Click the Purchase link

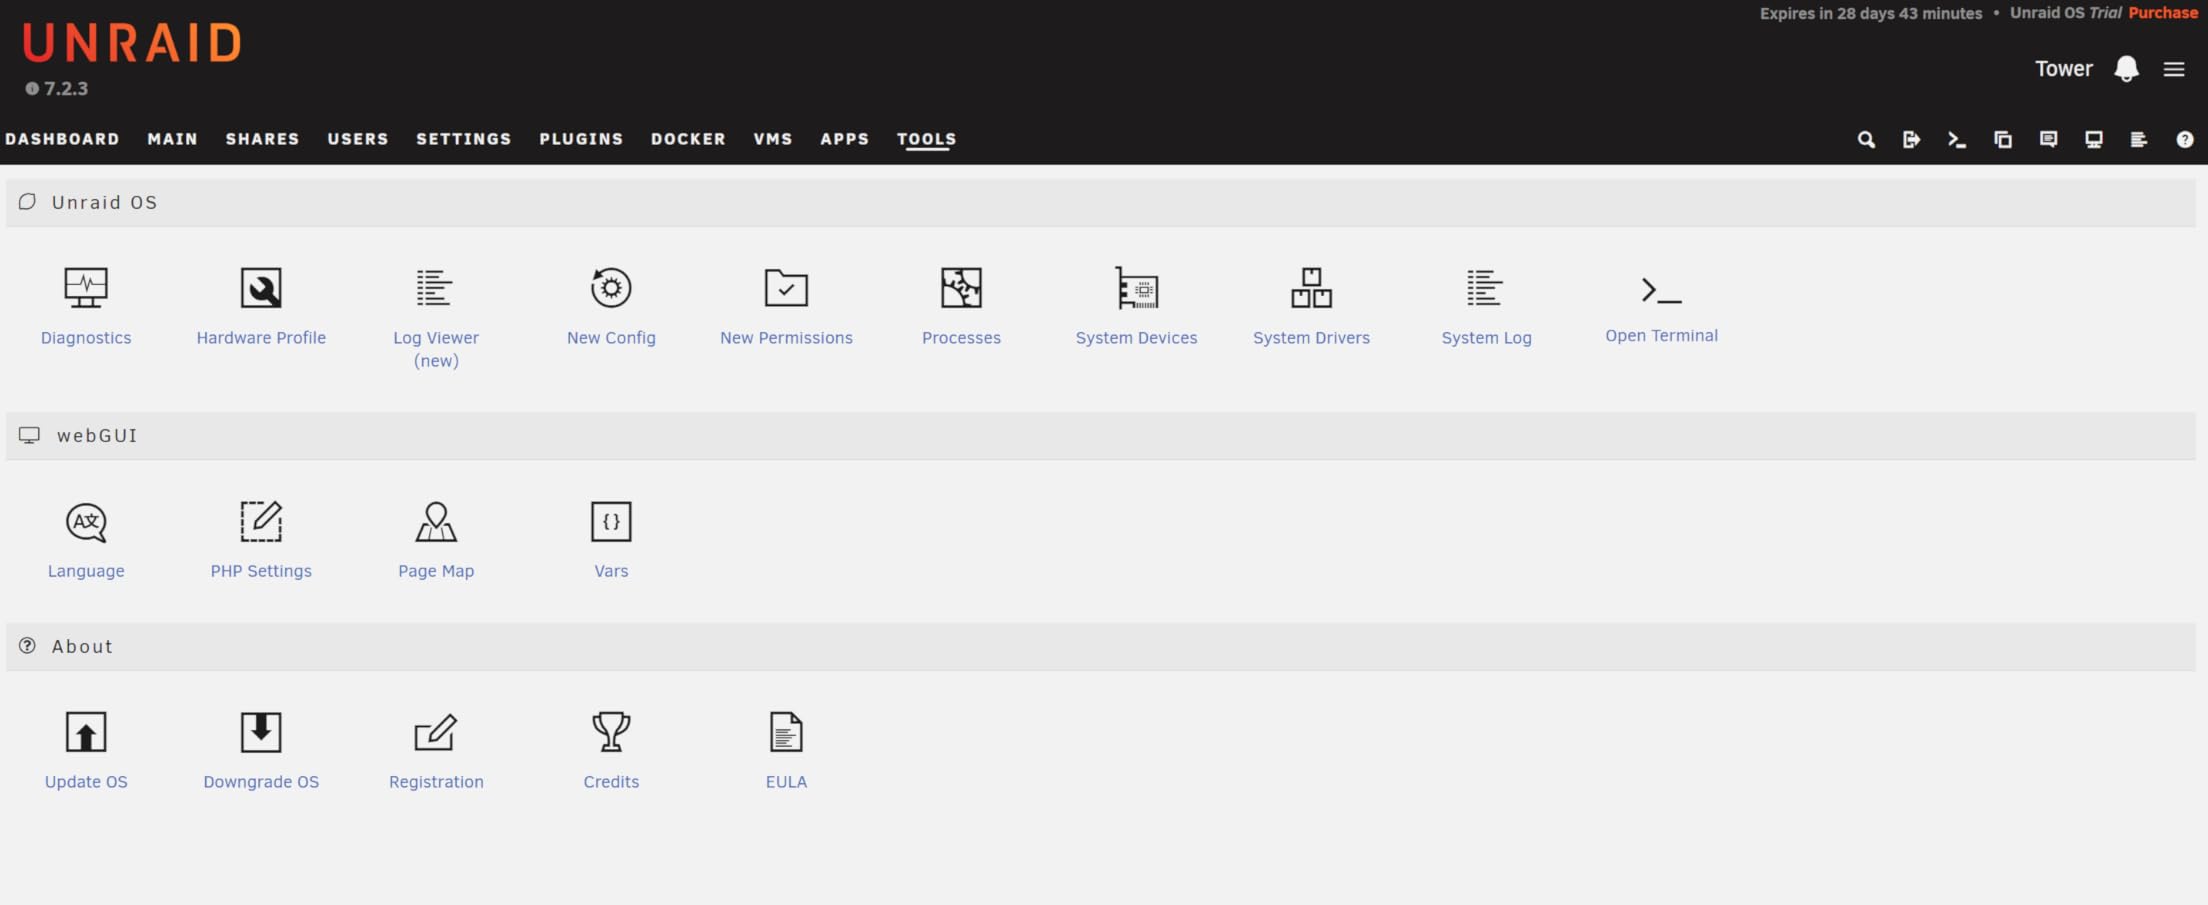pyautogui.click(x=2163, y=13)
